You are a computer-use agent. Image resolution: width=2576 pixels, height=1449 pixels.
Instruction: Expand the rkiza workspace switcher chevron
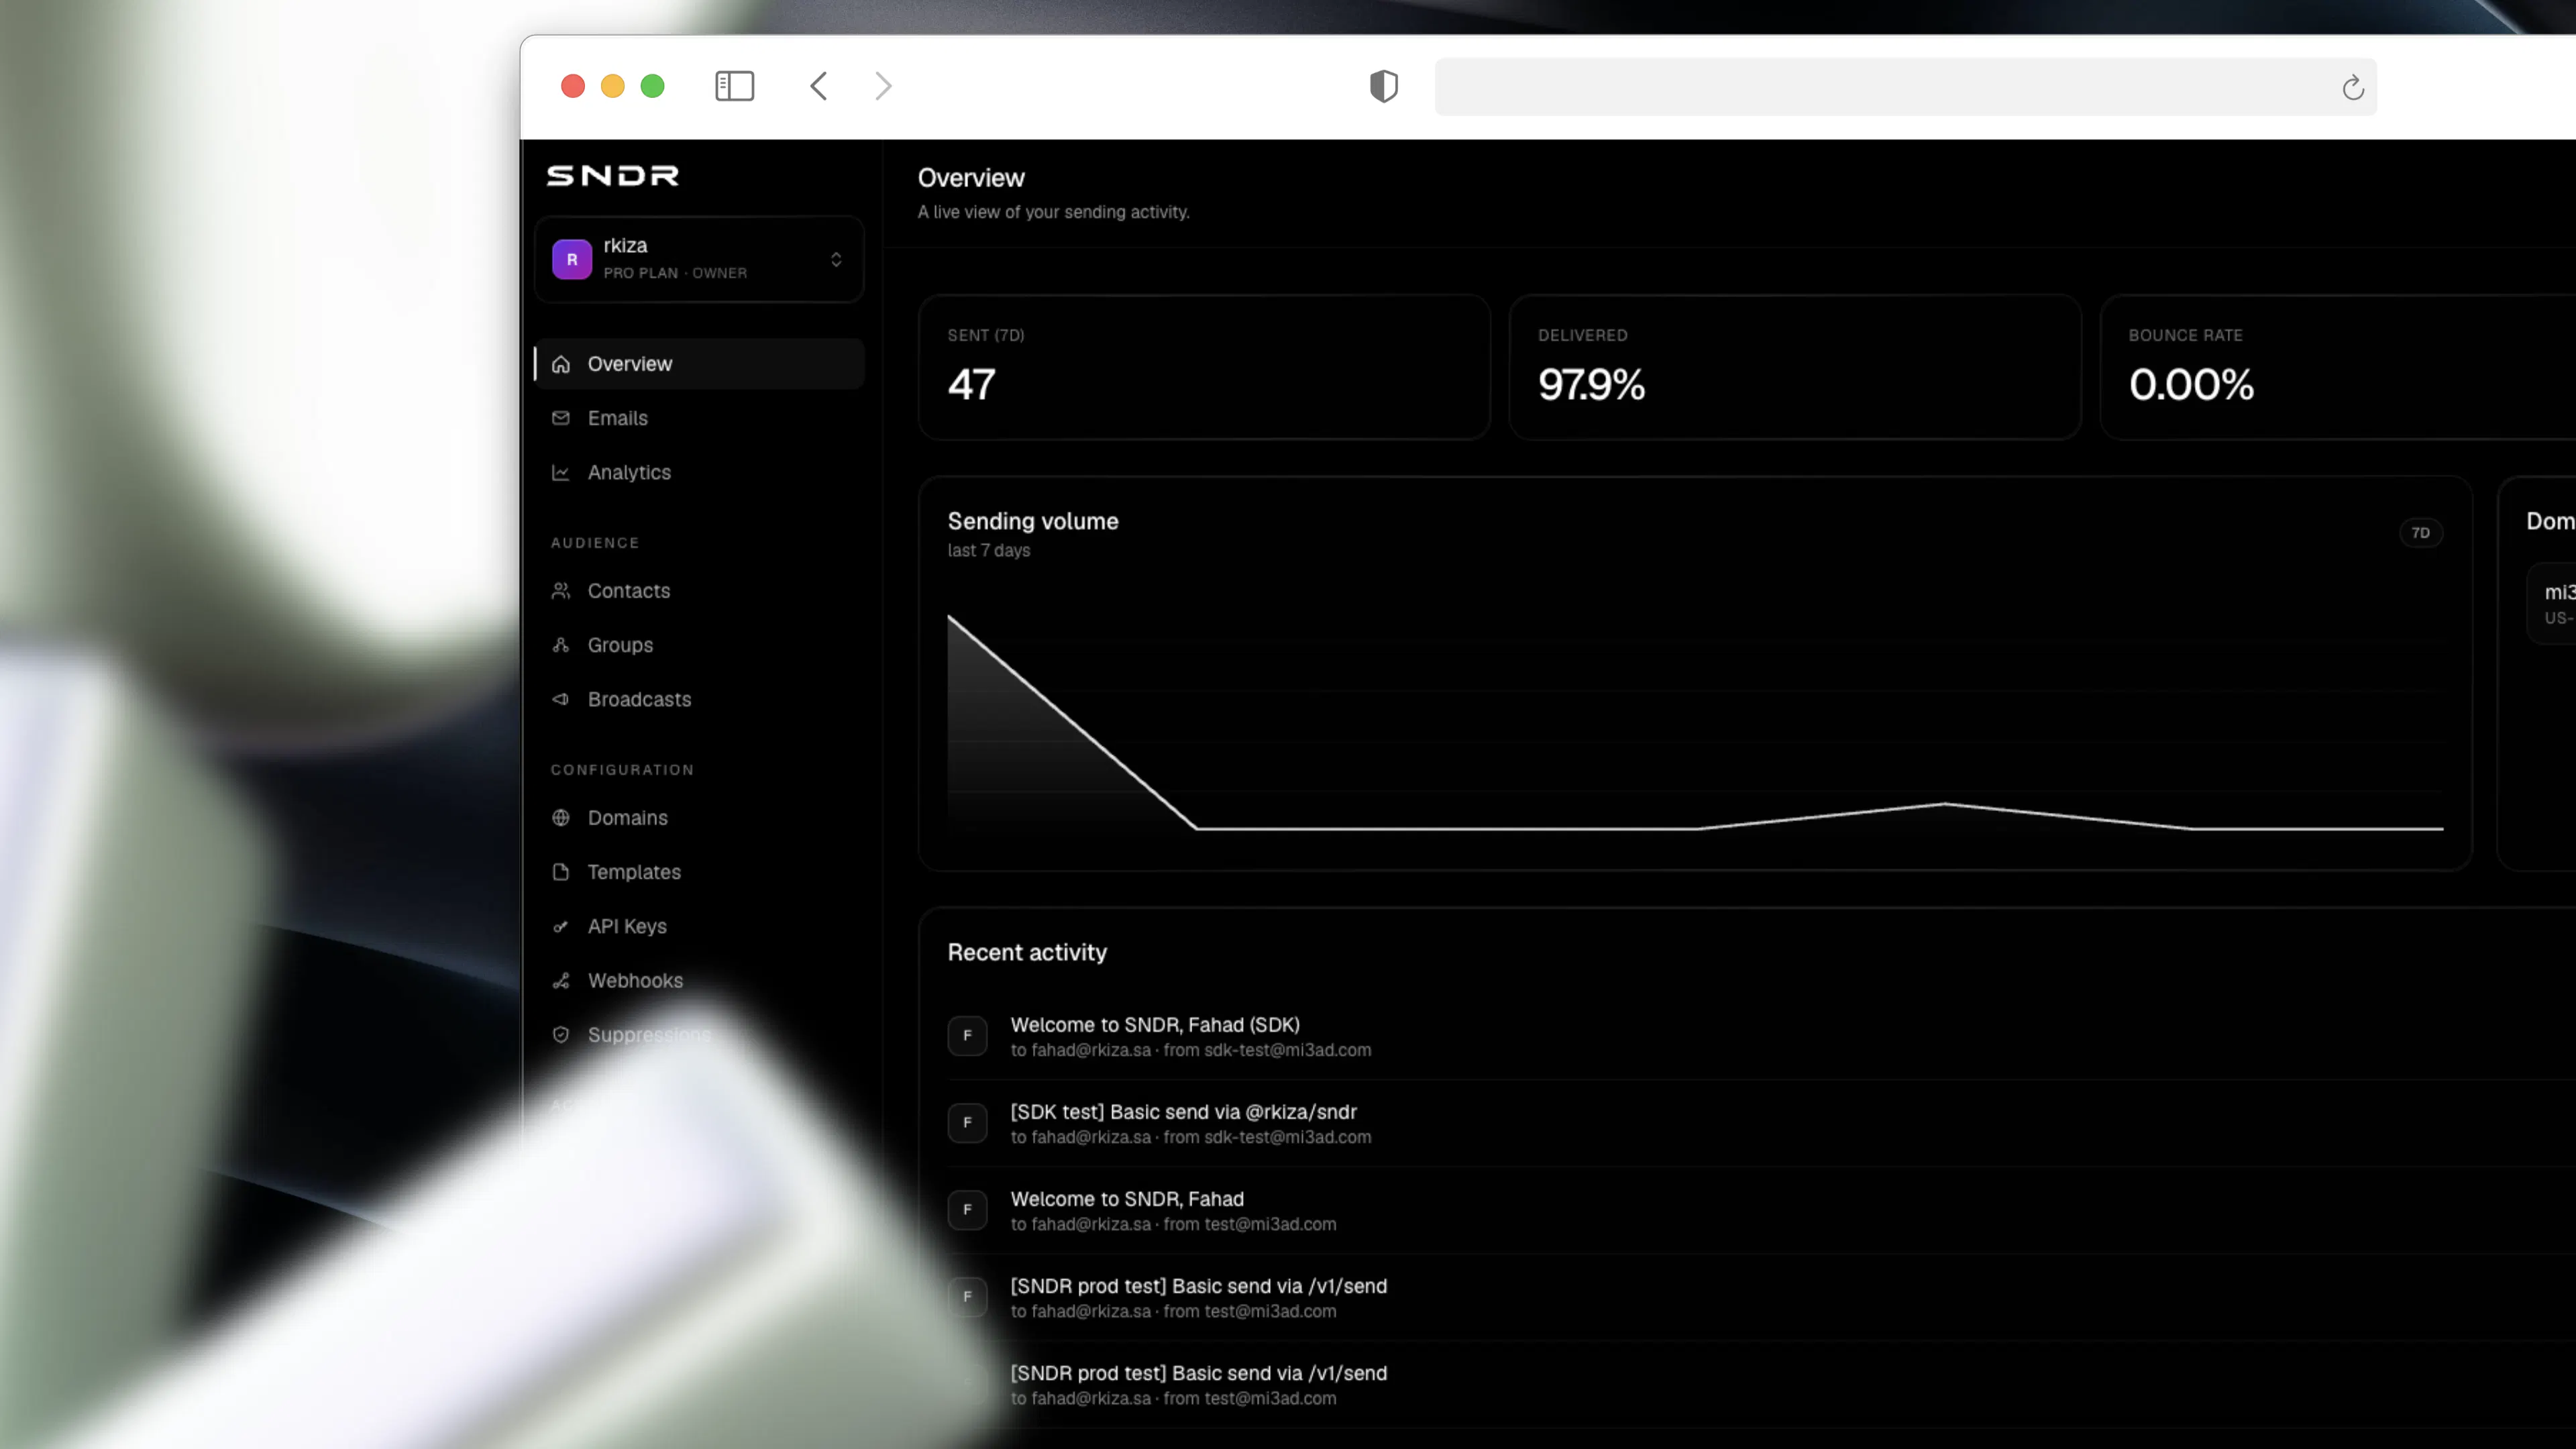point(836,260)
